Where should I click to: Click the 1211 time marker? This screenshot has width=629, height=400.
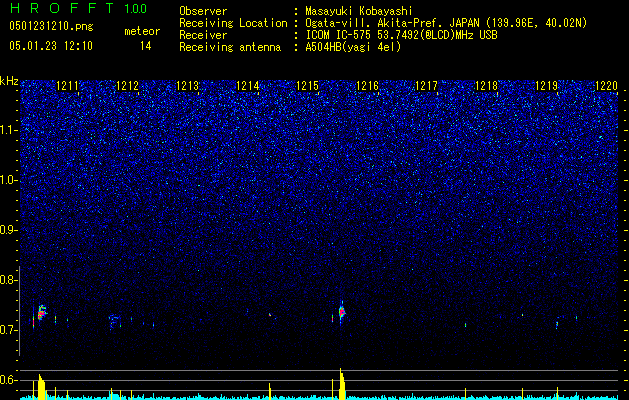[x=67, y=85]
